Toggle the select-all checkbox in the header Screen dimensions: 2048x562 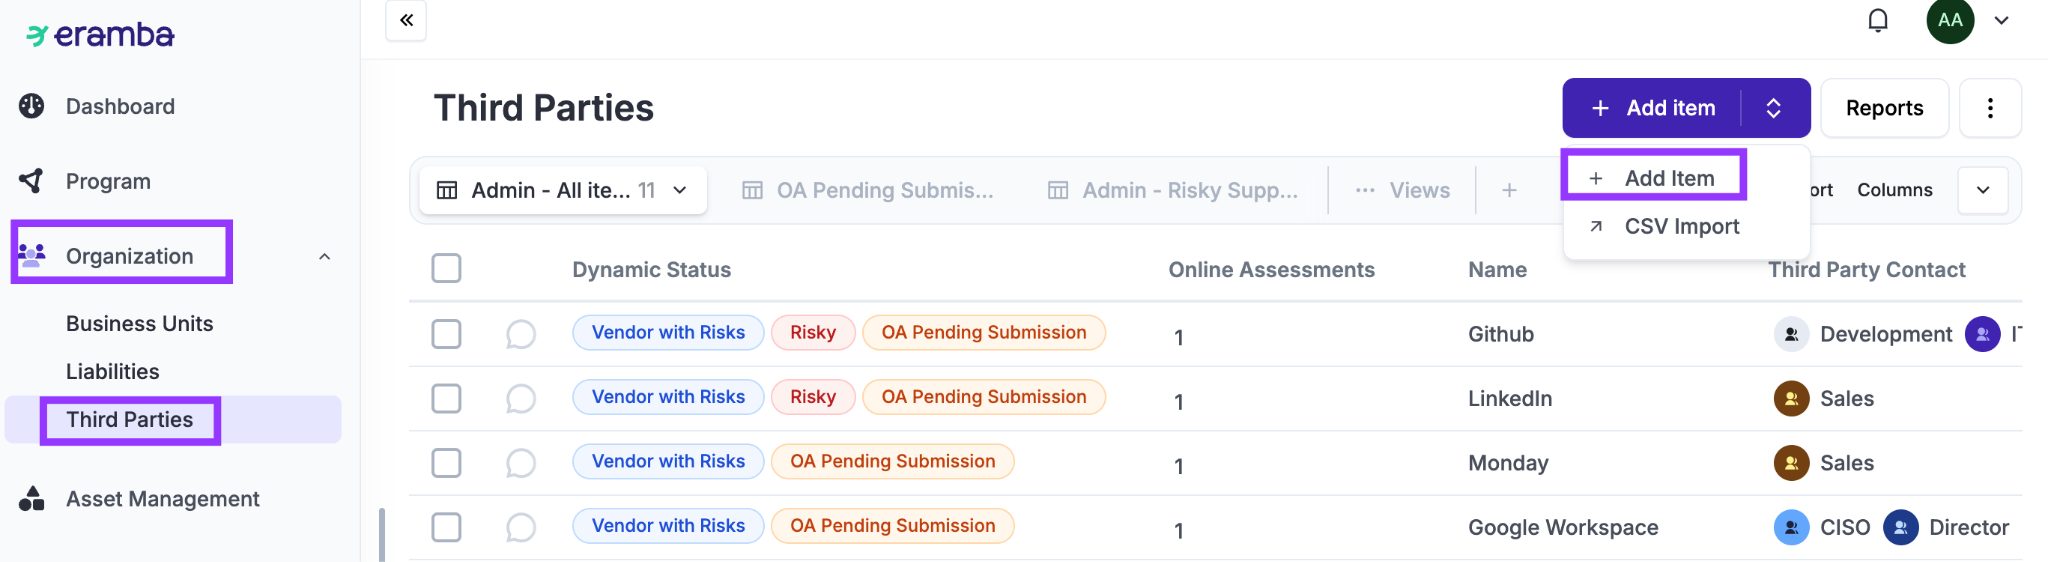tap(446, 268)
